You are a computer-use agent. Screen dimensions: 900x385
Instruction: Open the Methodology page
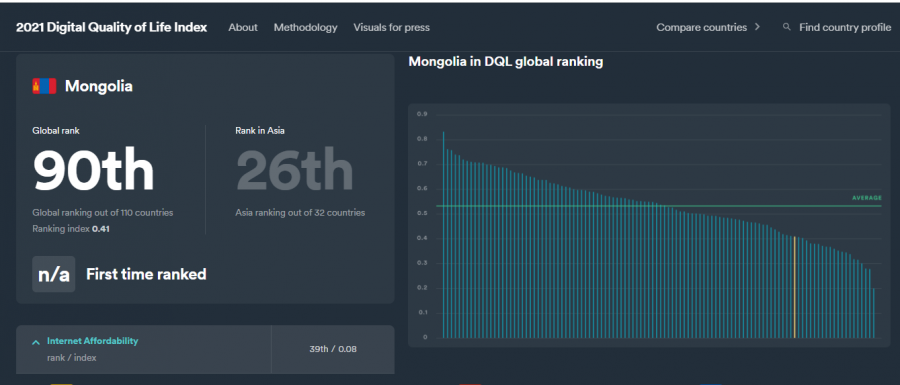305,27
